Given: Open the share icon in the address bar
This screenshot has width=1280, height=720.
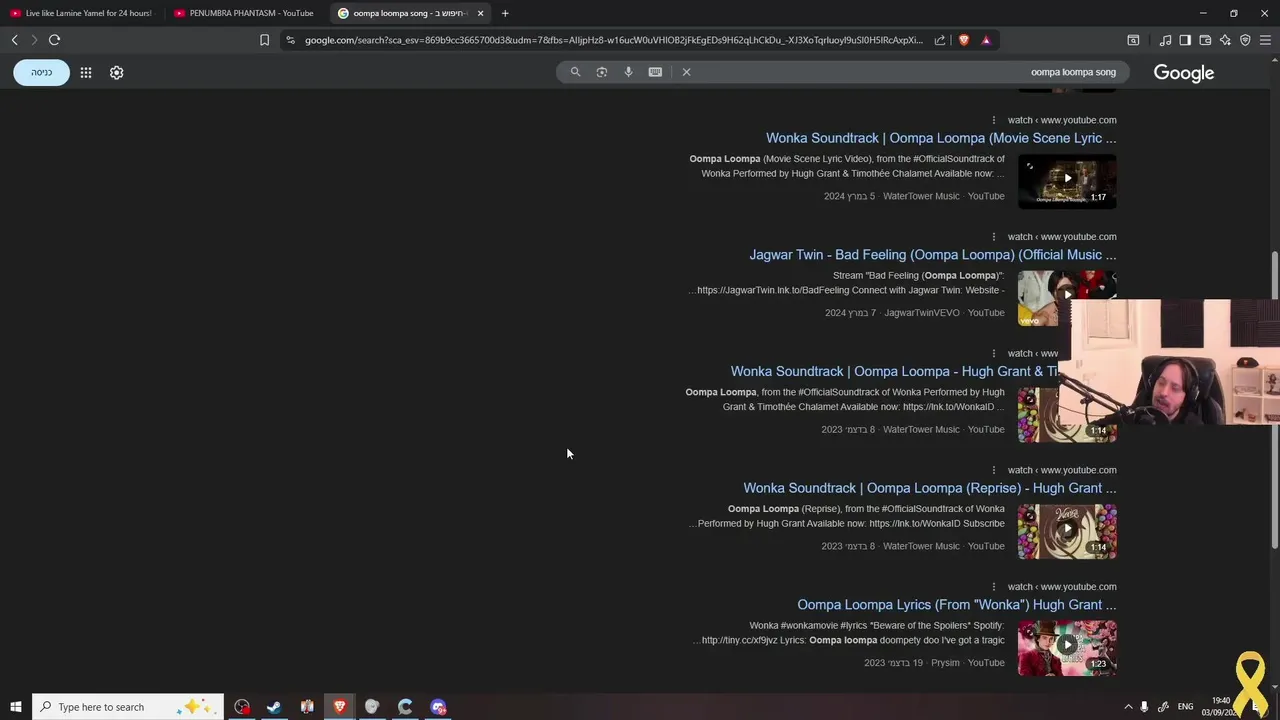Looking at the screenshot, I should 940,40.
